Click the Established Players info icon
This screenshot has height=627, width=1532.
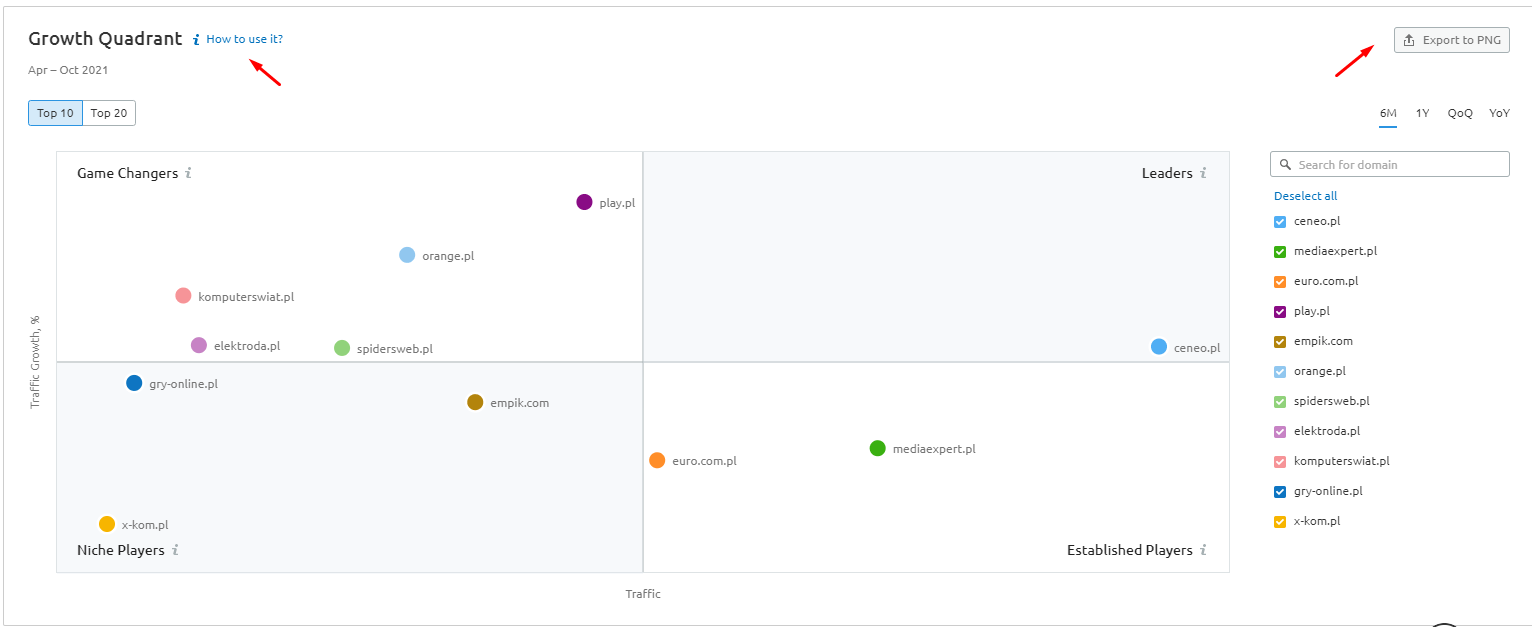point(1203,550)
